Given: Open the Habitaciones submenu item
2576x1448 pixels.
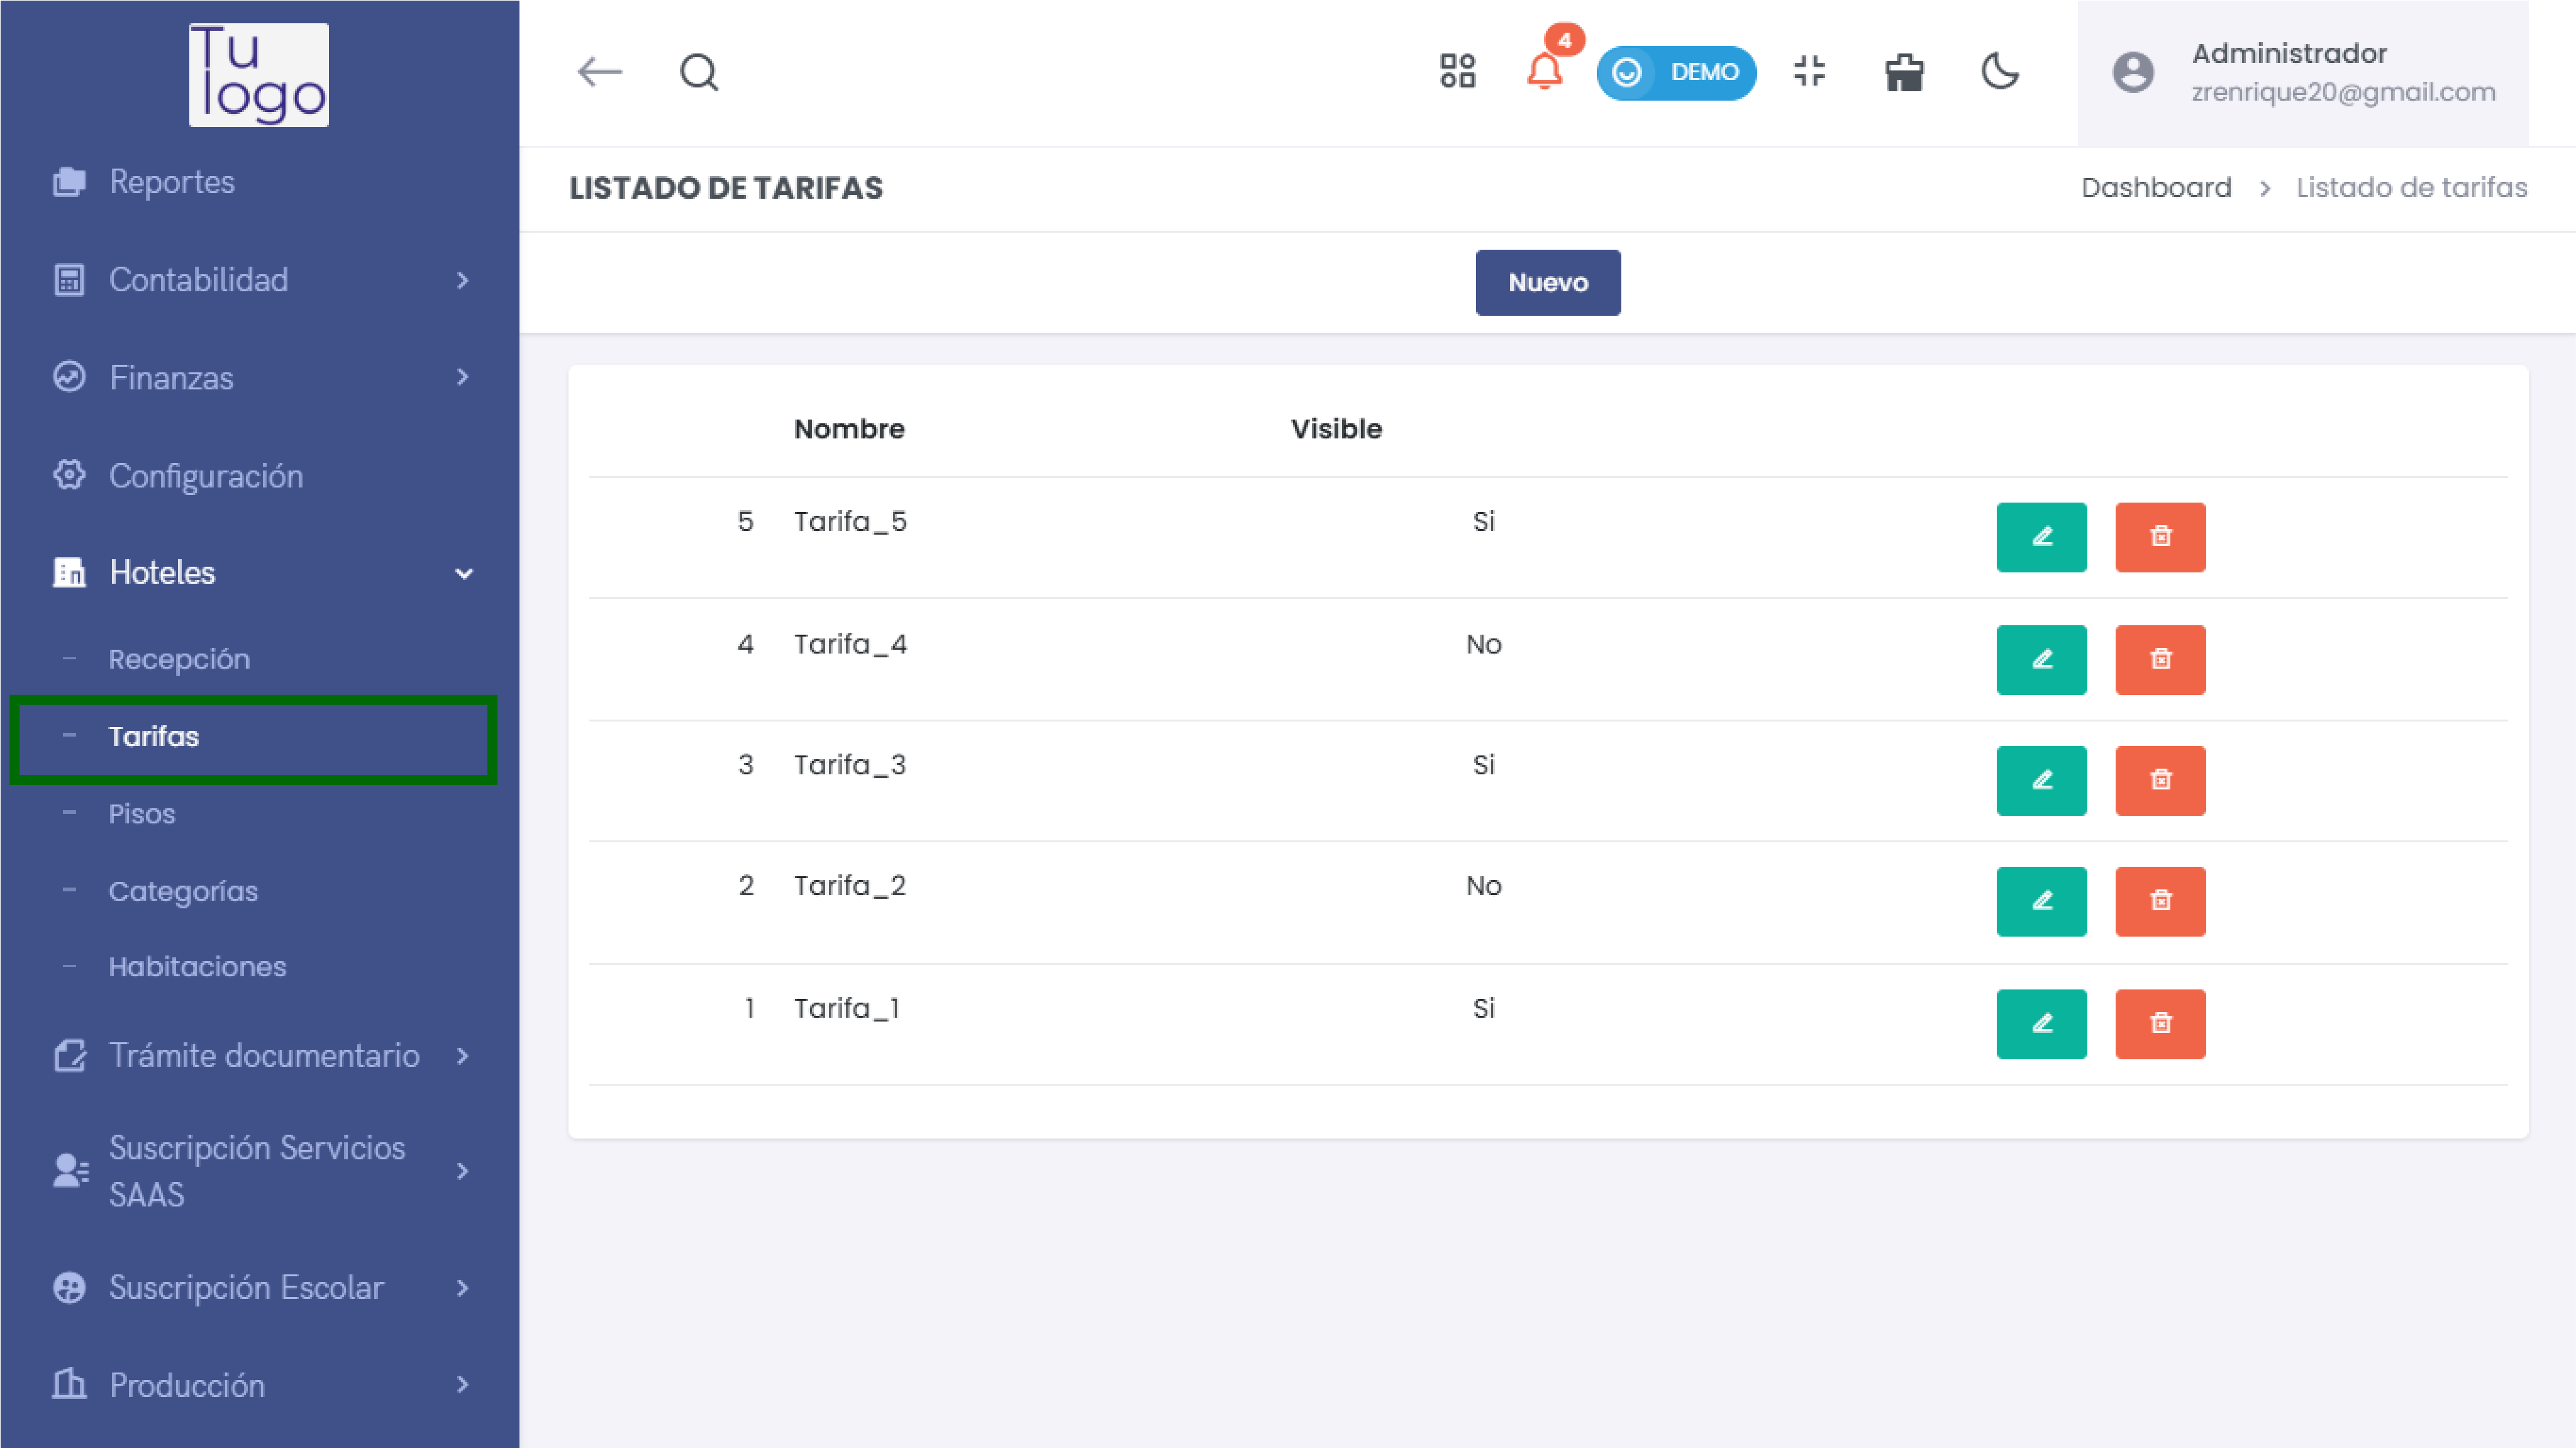Looking at the screenshot, I should 197,967.
